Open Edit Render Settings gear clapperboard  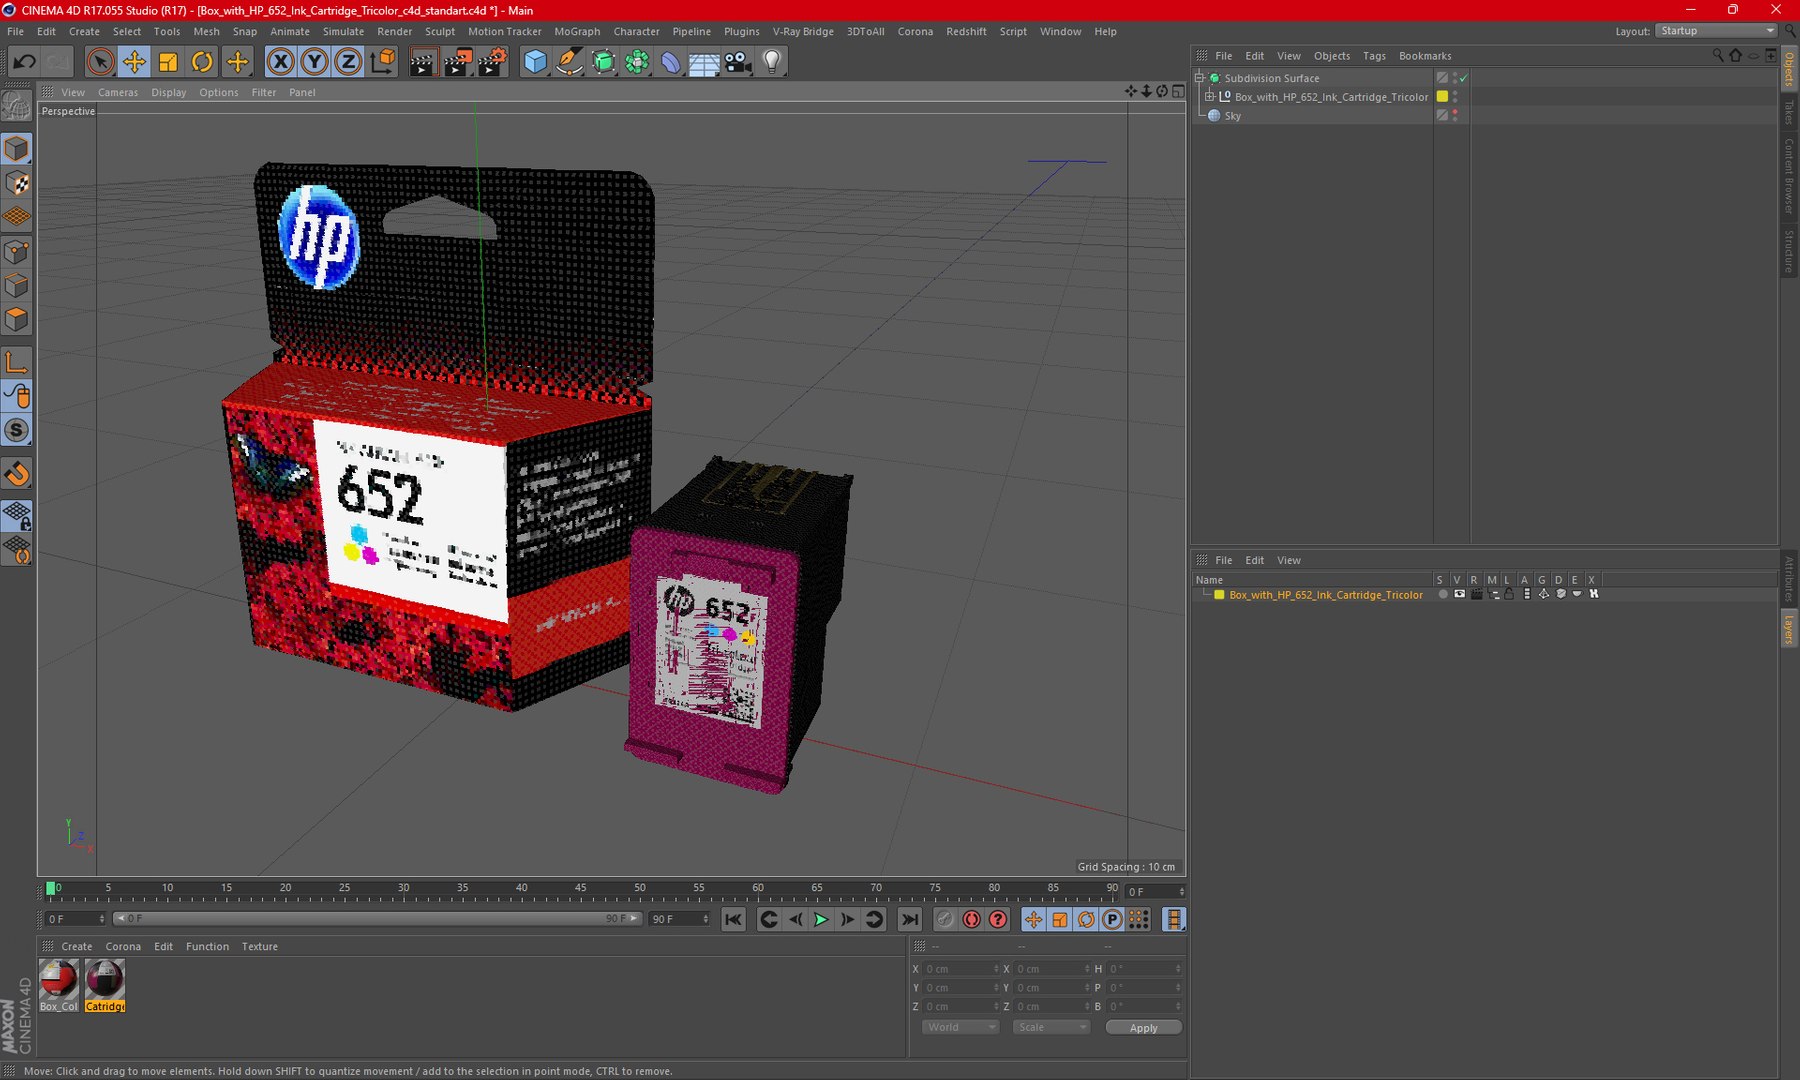point(491,62)
